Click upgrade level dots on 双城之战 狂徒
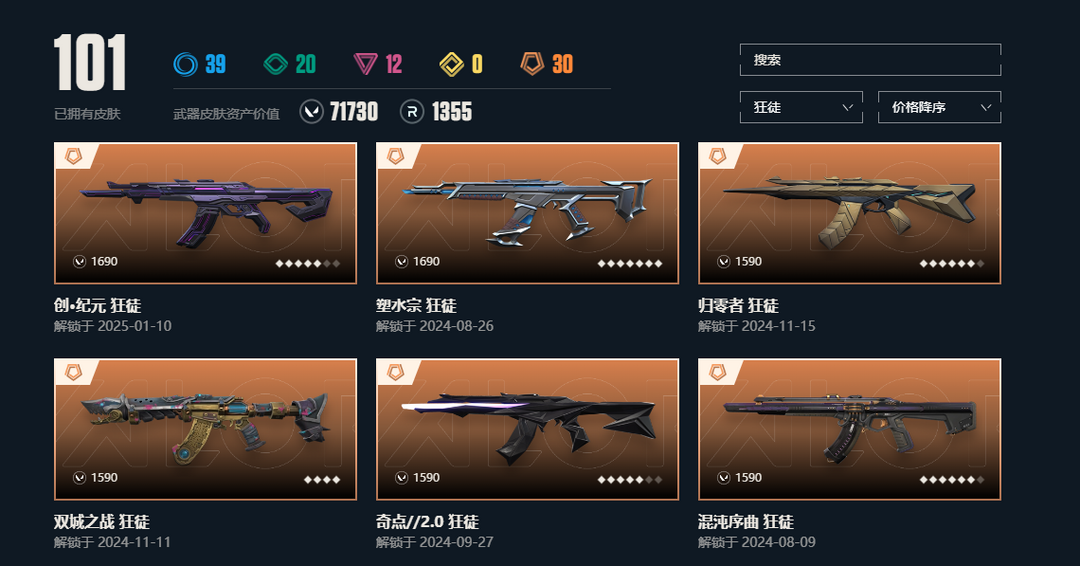Viewport: 1080px width, 566px height. tap(322, 480)
